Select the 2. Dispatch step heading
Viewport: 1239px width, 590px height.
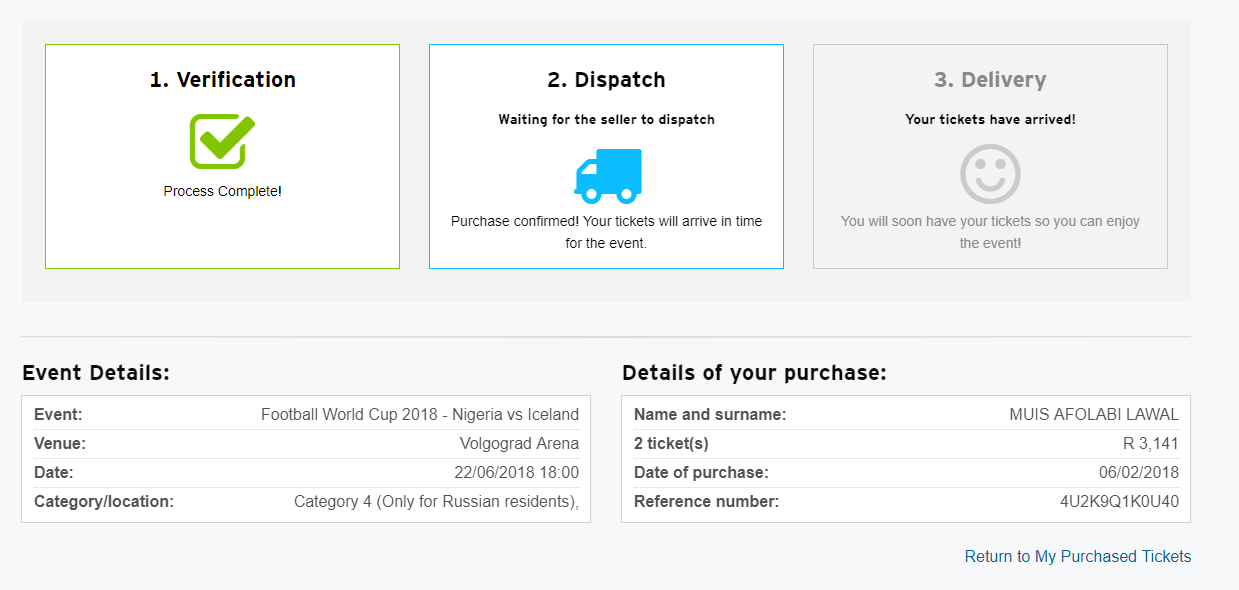(x=607, y=80)
